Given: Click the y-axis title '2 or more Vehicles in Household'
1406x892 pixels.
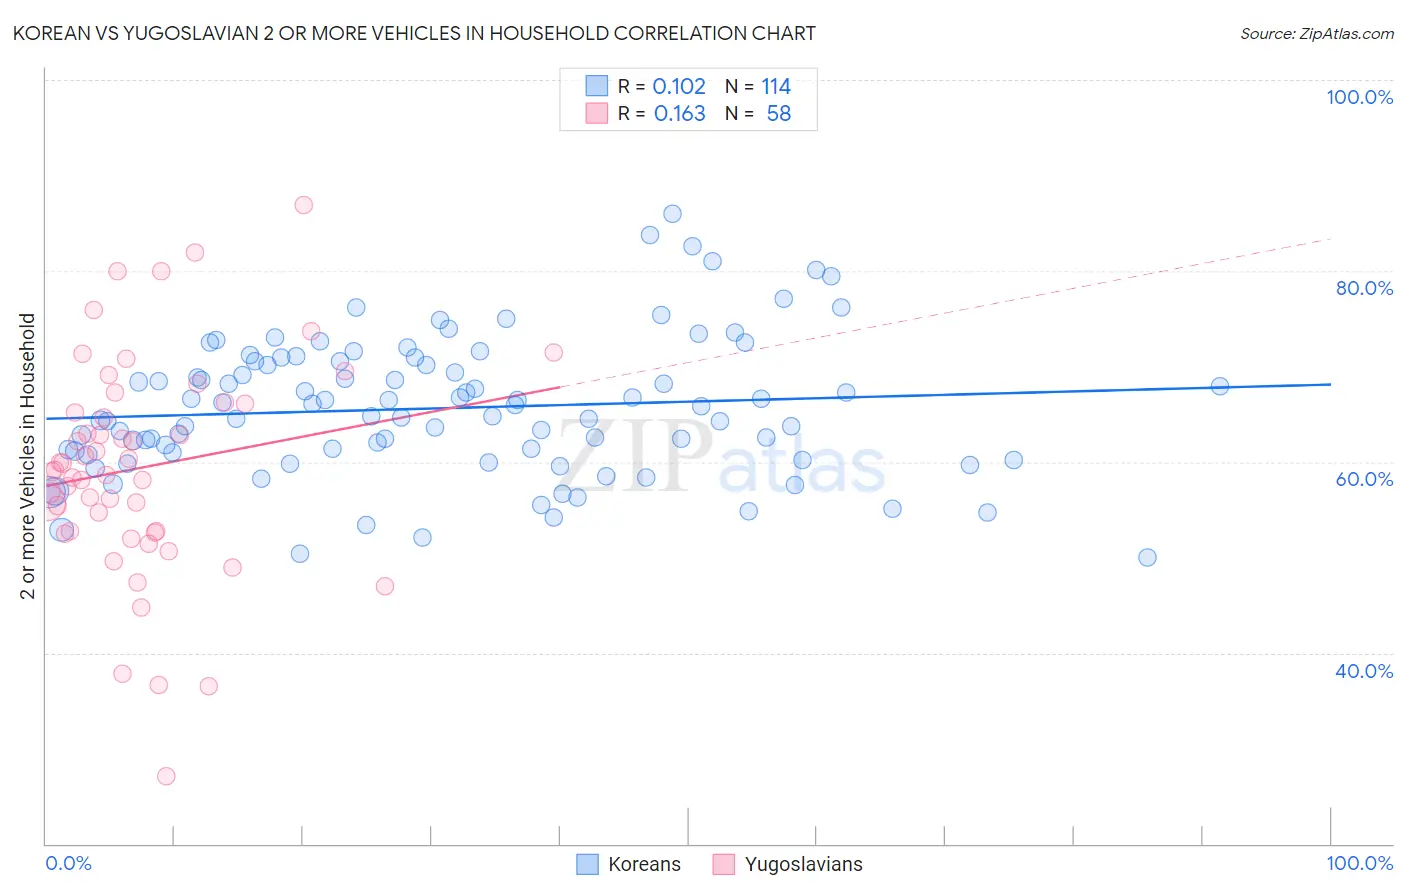Looking at the screenshot, I should tap(28, 456).
